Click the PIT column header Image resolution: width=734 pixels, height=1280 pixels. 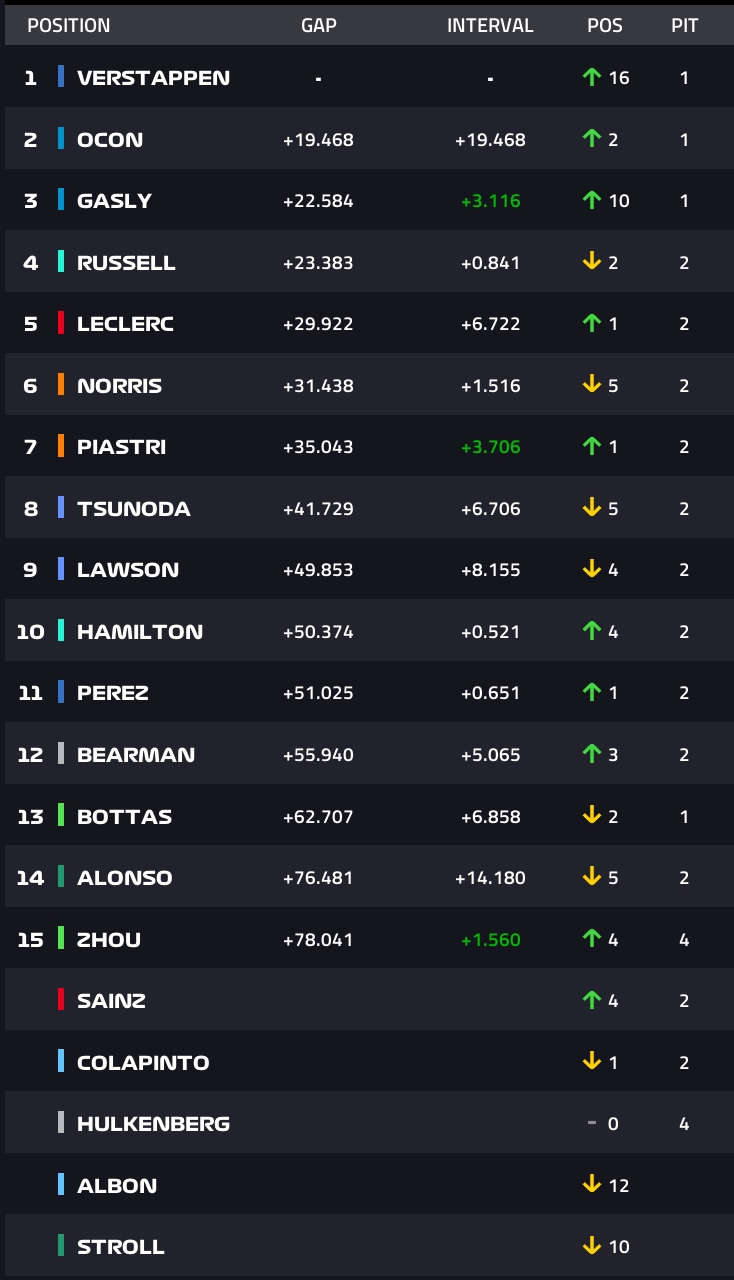point(684,25)
